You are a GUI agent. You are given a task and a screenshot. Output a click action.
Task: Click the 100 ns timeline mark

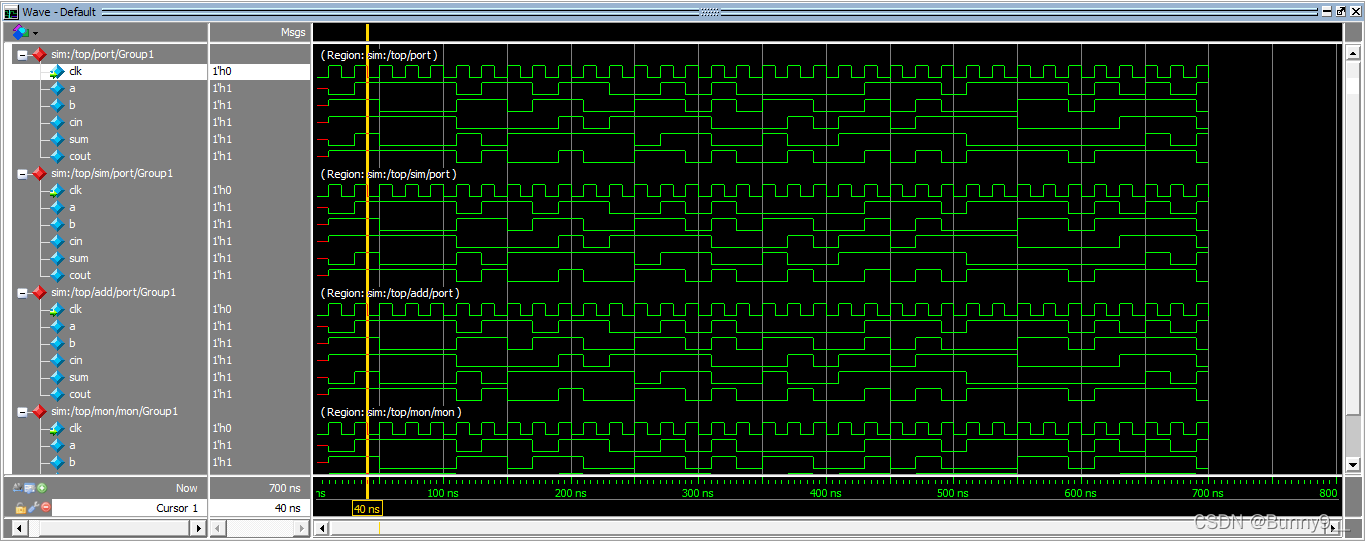tap(443, 493)
